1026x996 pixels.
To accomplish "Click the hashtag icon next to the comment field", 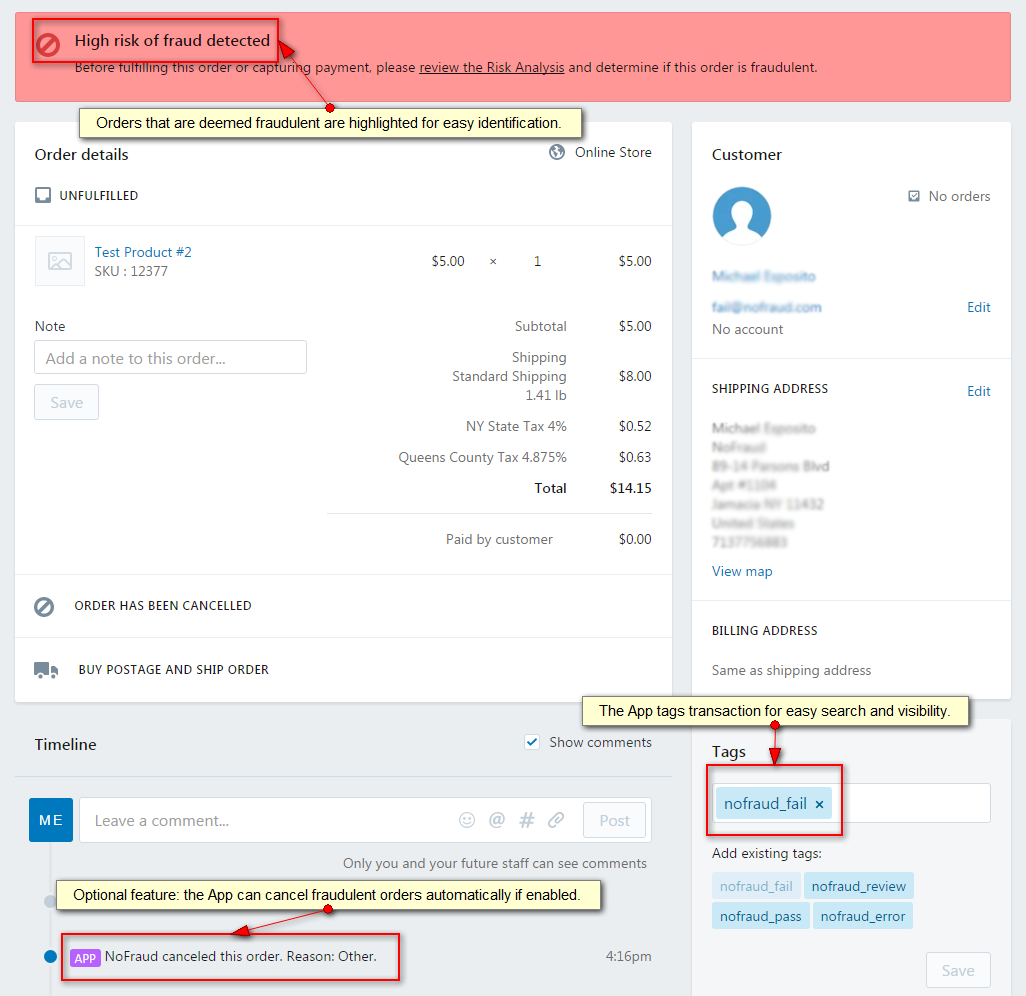I will coord(526,820).
